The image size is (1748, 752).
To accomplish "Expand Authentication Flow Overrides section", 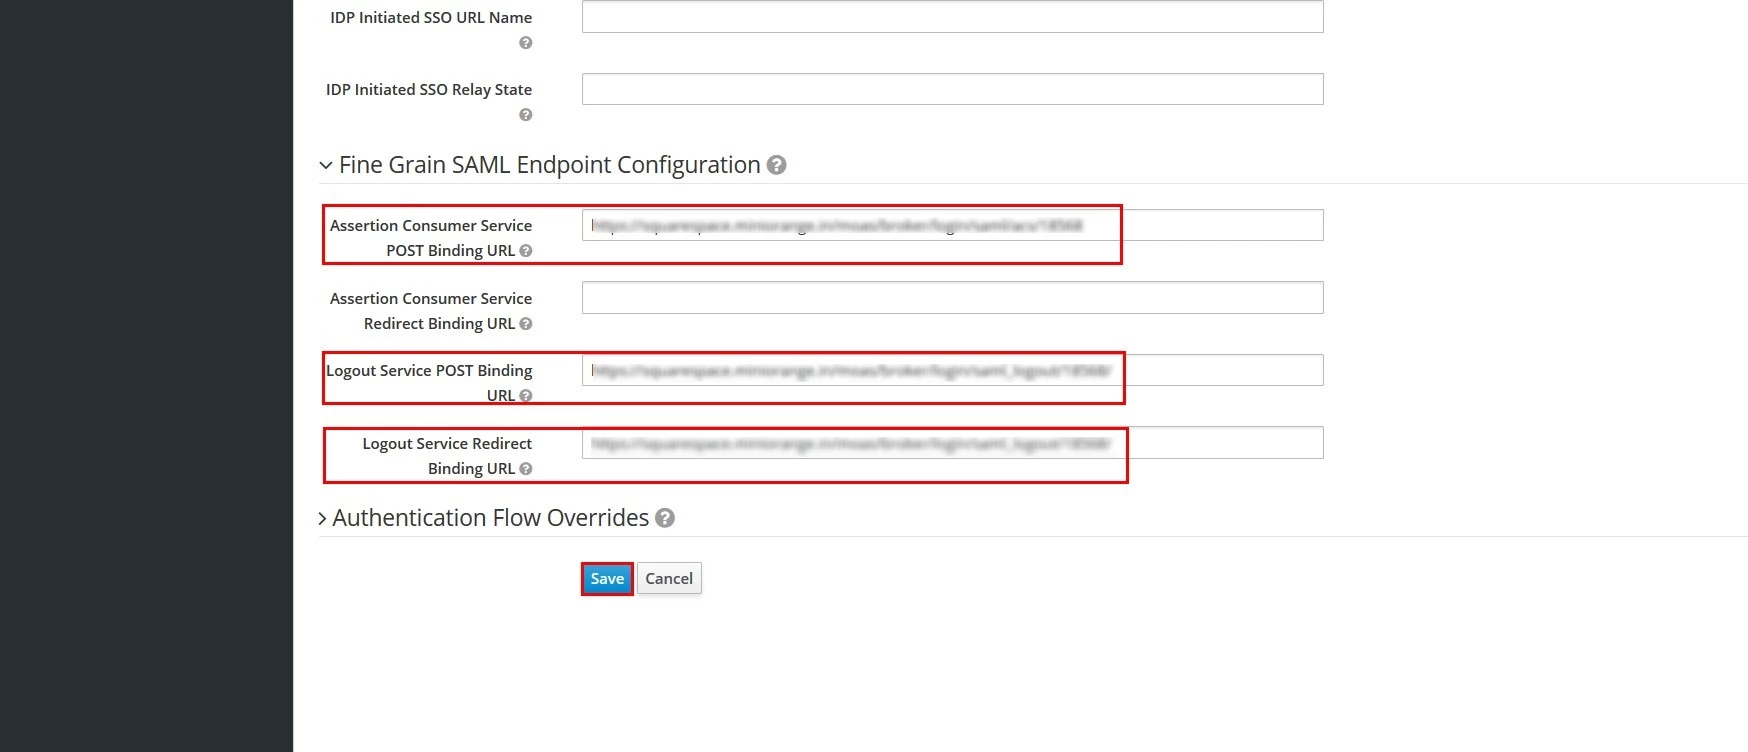I will point(323,518).
